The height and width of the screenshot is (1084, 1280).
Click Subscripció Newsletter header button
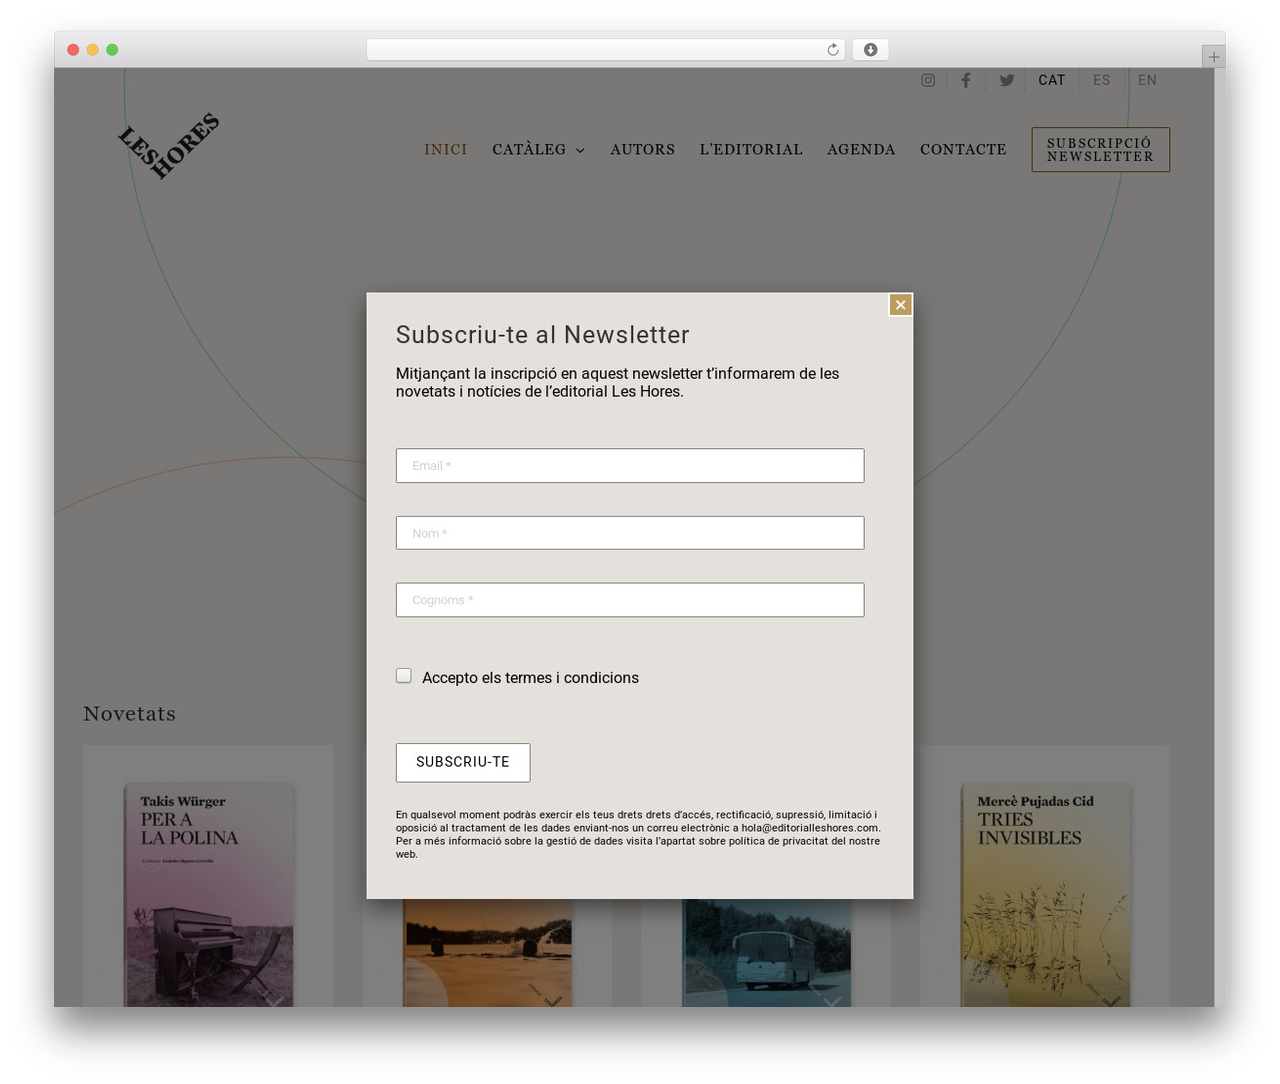click(x=1100, y=150)
